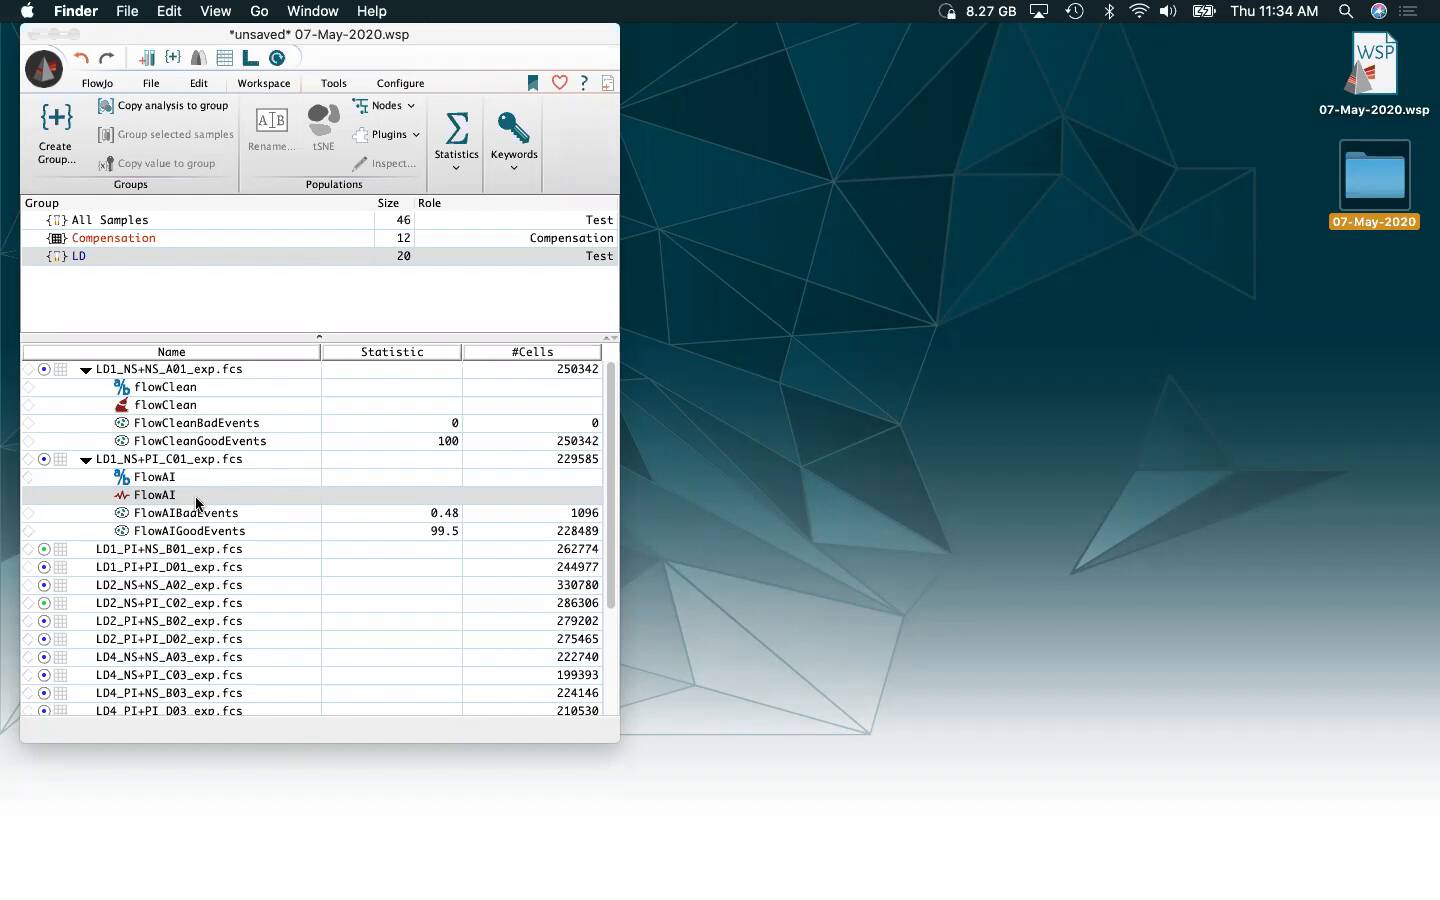
Task: Open the Nodes dropdown in Populations
Action: click(385, 106)
